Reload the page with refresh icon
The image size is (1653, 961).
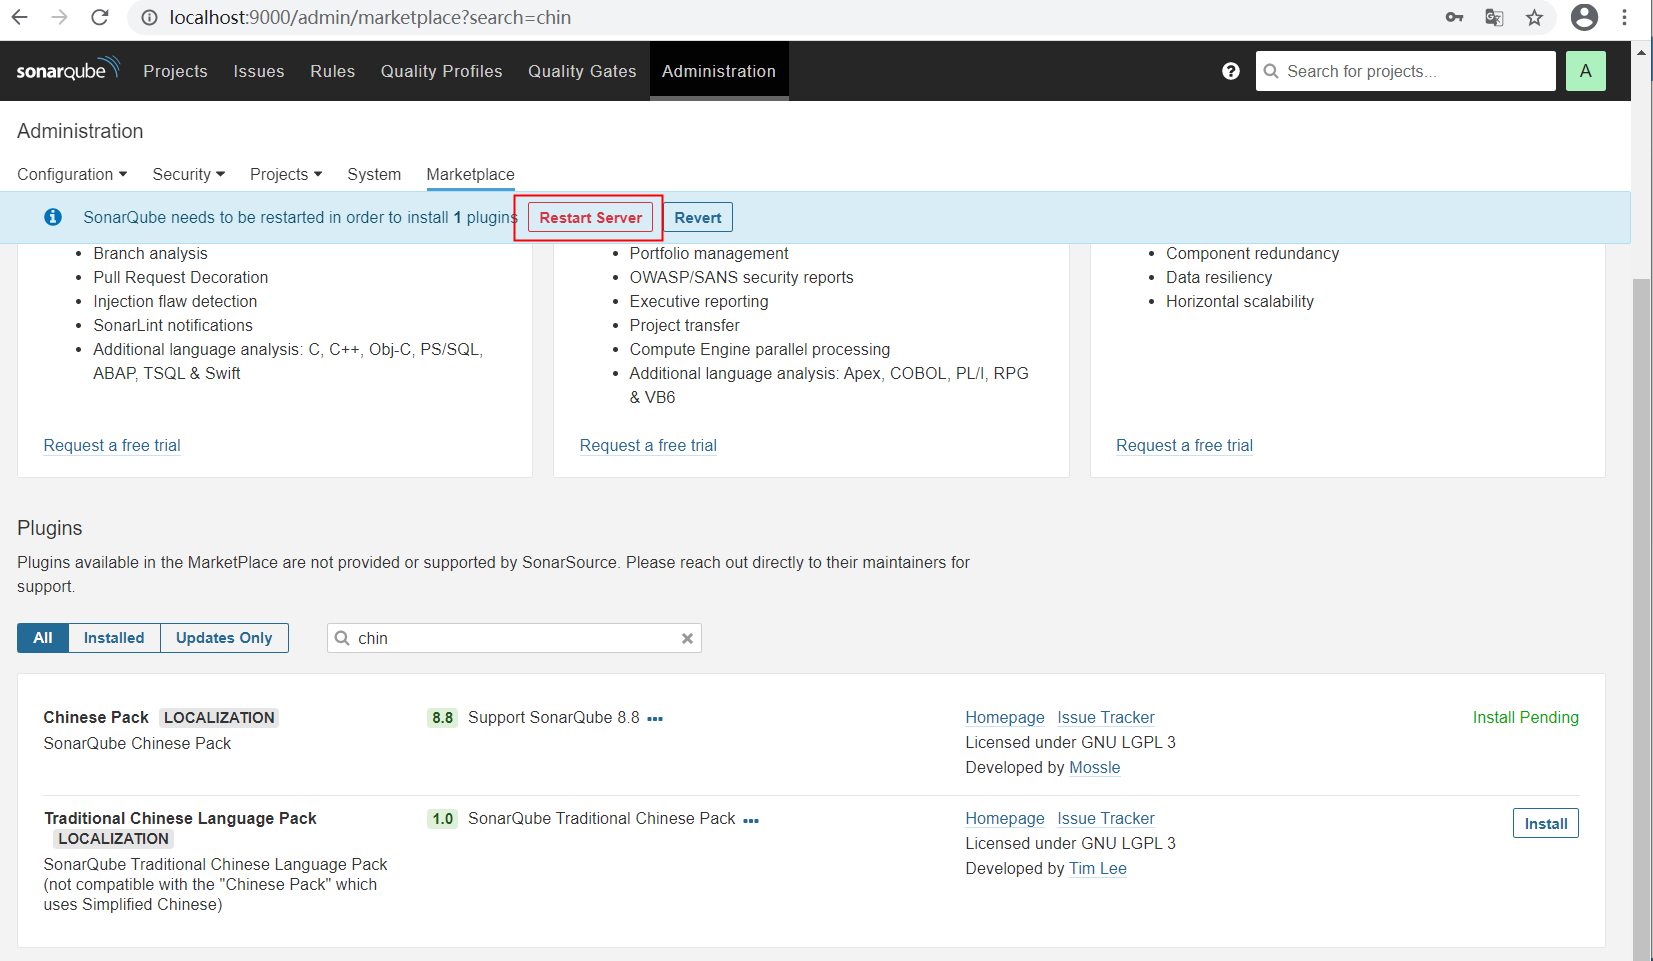coord(99,17)
